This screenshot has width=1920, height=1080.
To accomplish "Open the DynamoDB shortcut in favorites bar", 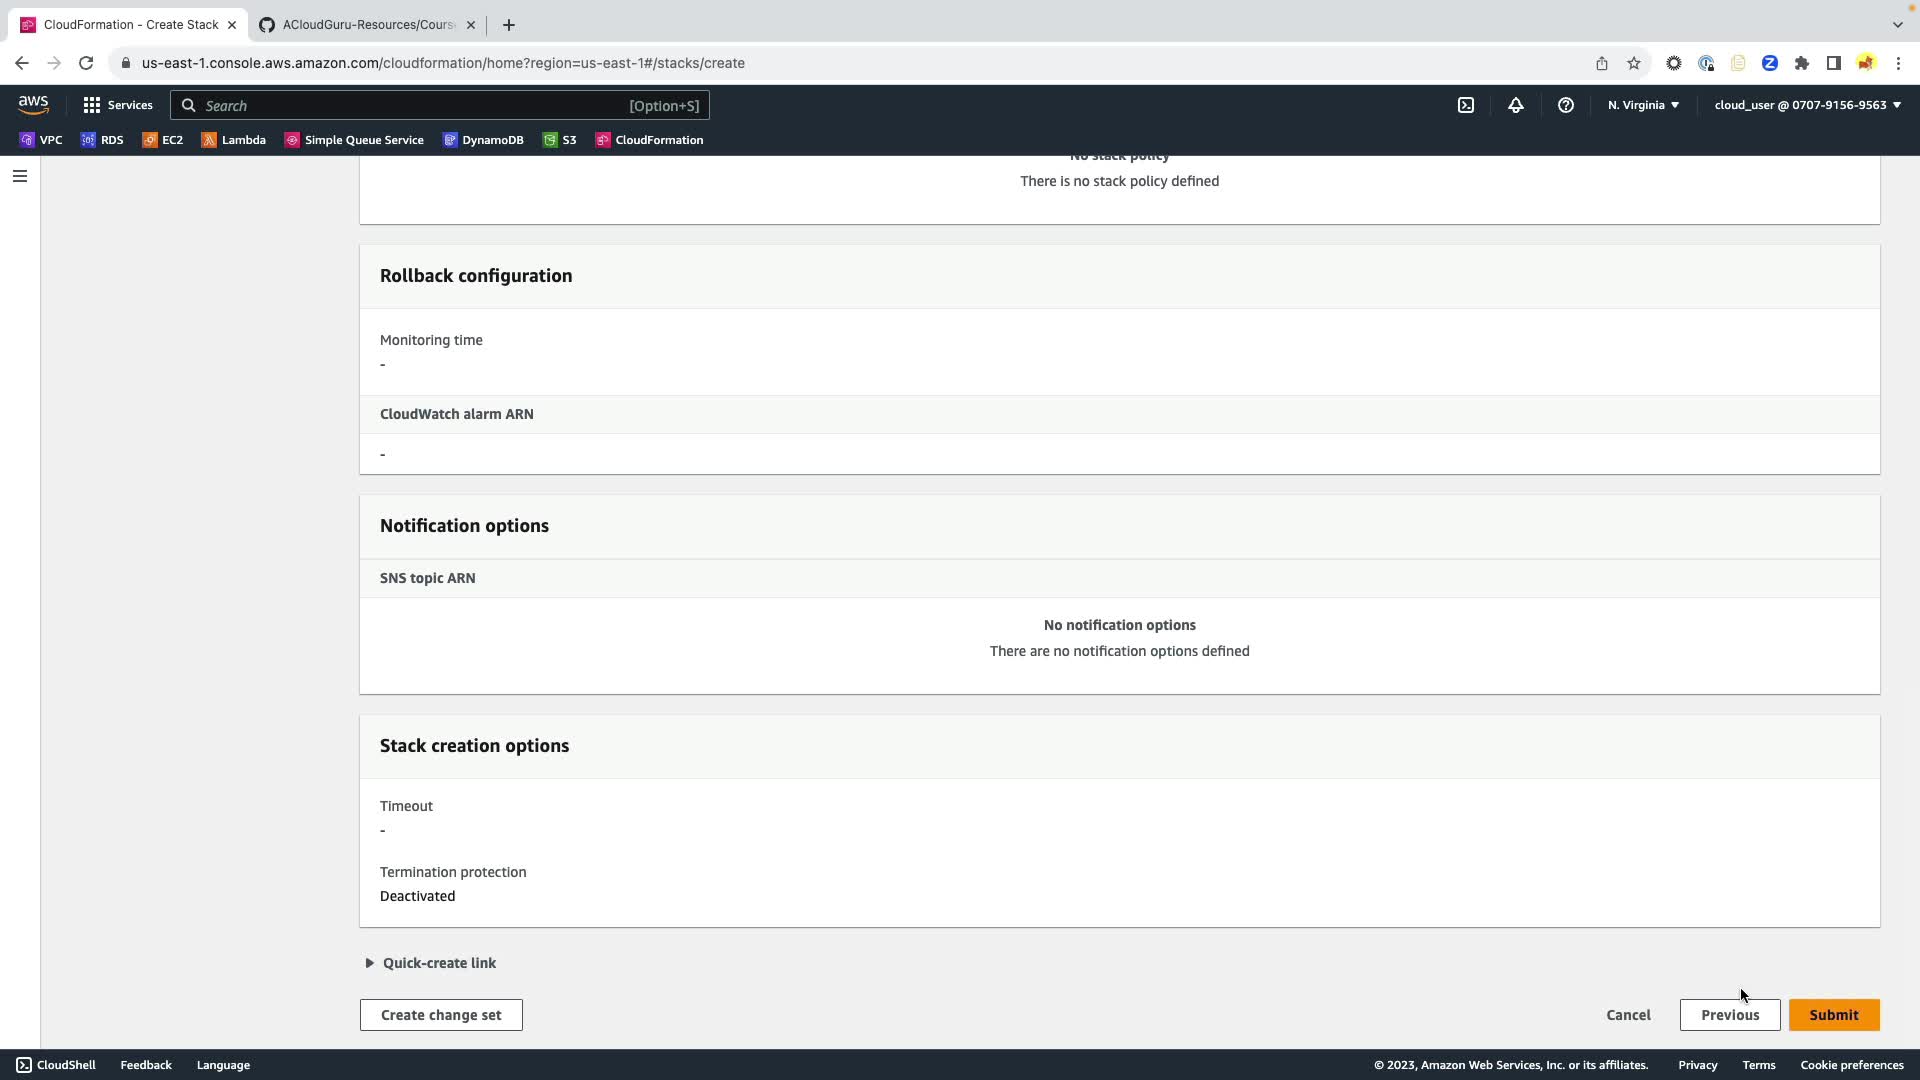I will click(x=483, y=140).
